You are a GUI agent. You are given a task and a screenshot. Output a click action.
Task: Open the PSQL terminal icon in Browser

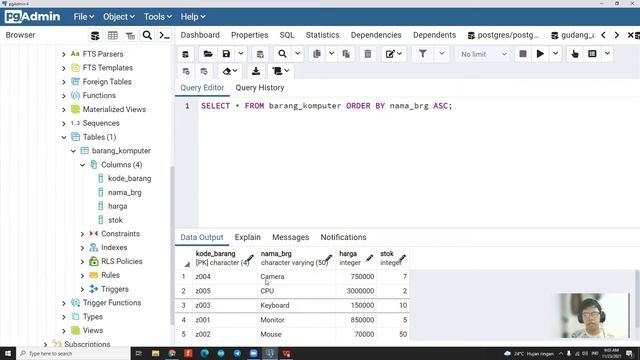pyautogui.click(x=164, y=36)
